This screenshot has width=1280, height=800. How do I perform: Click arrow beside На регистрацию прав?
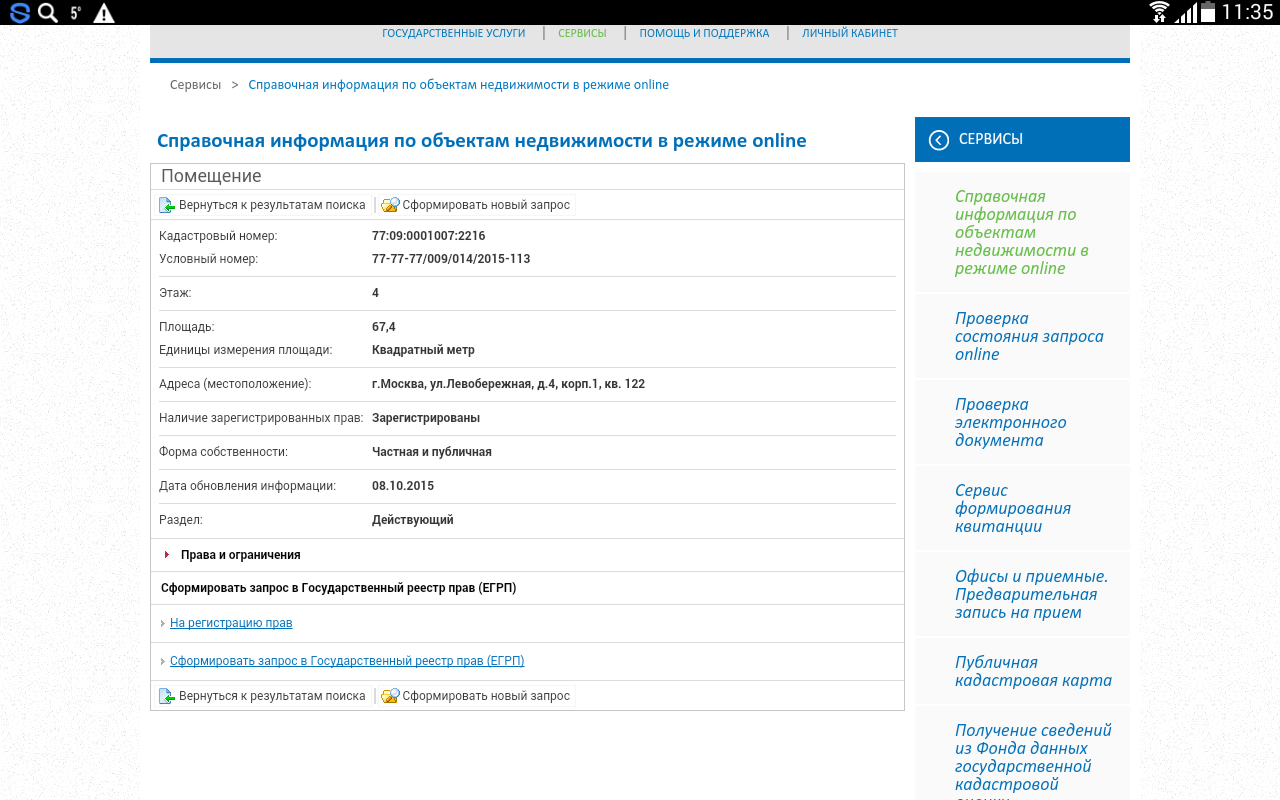click(163, 623)
